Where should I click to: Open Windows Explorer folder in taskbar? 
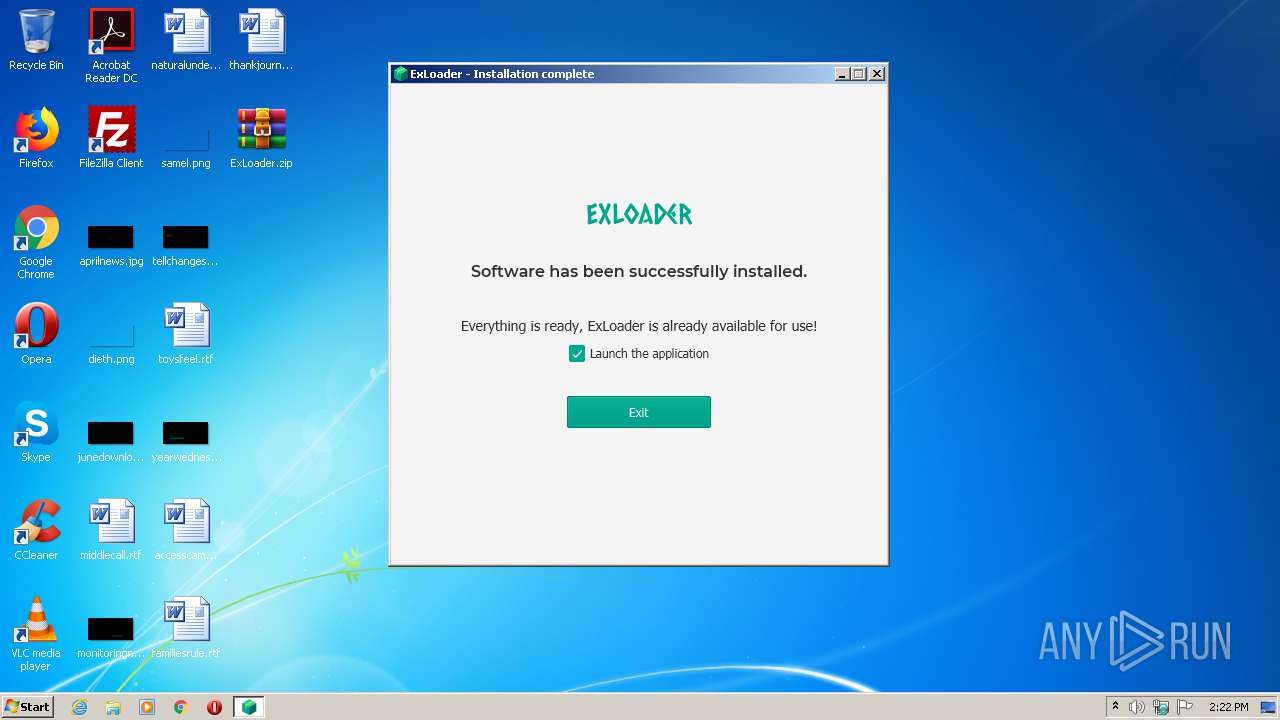113,707
